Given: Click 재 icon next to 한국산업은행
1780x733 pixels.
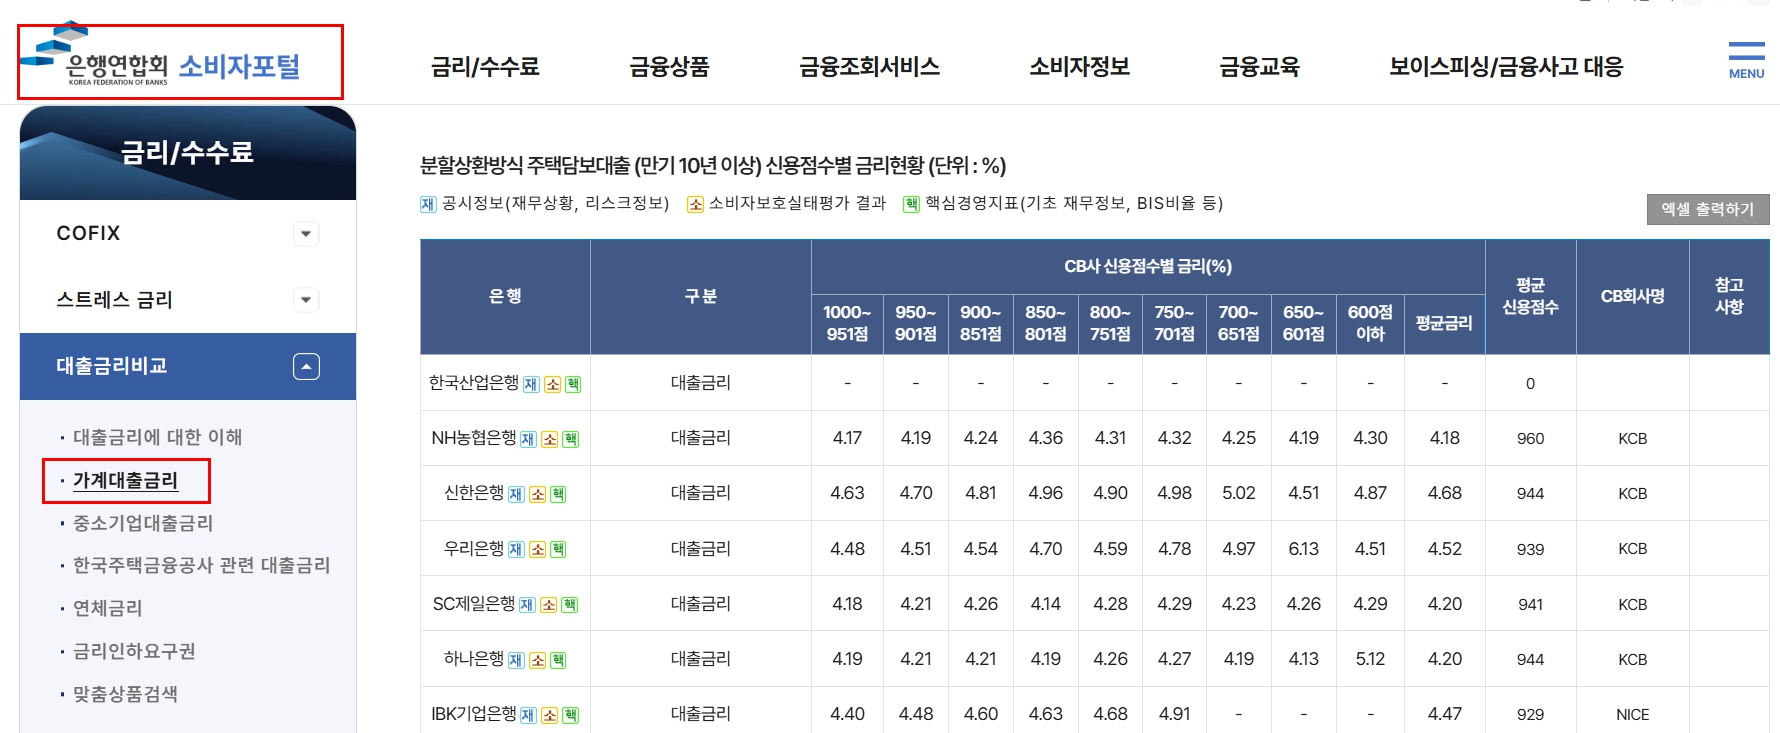Looking at the screenshot, I should coord(531,384).
